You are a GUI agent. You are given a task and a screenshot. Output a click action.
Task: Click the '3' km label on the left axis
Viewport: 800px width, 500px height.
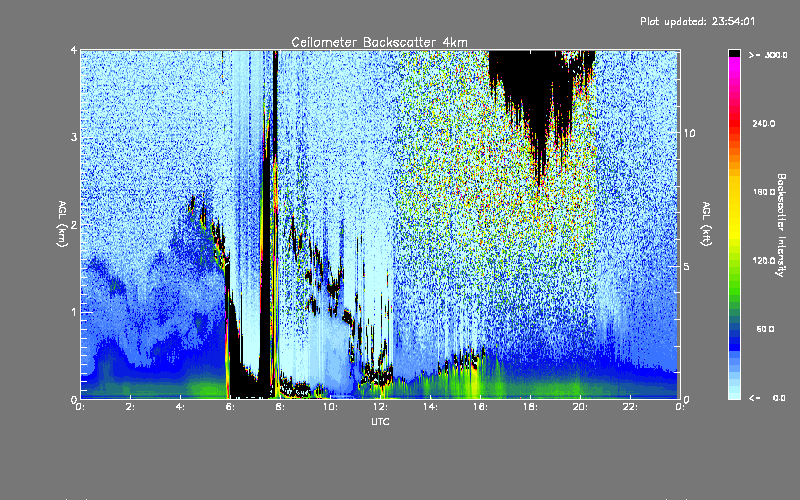74,138
